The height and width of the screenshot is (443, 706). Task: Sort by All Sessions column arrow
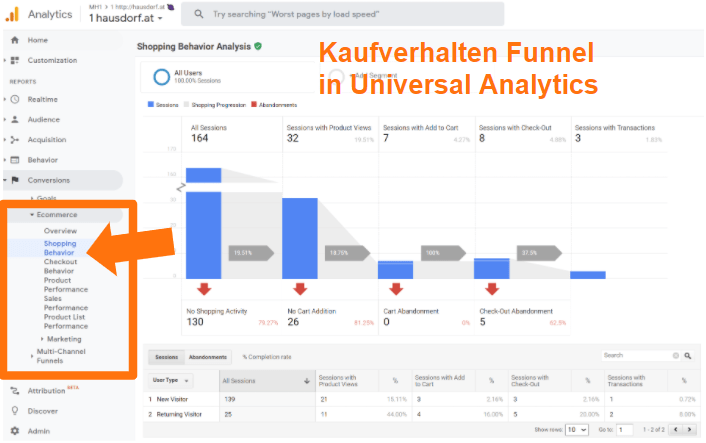(x=307, y=381)
